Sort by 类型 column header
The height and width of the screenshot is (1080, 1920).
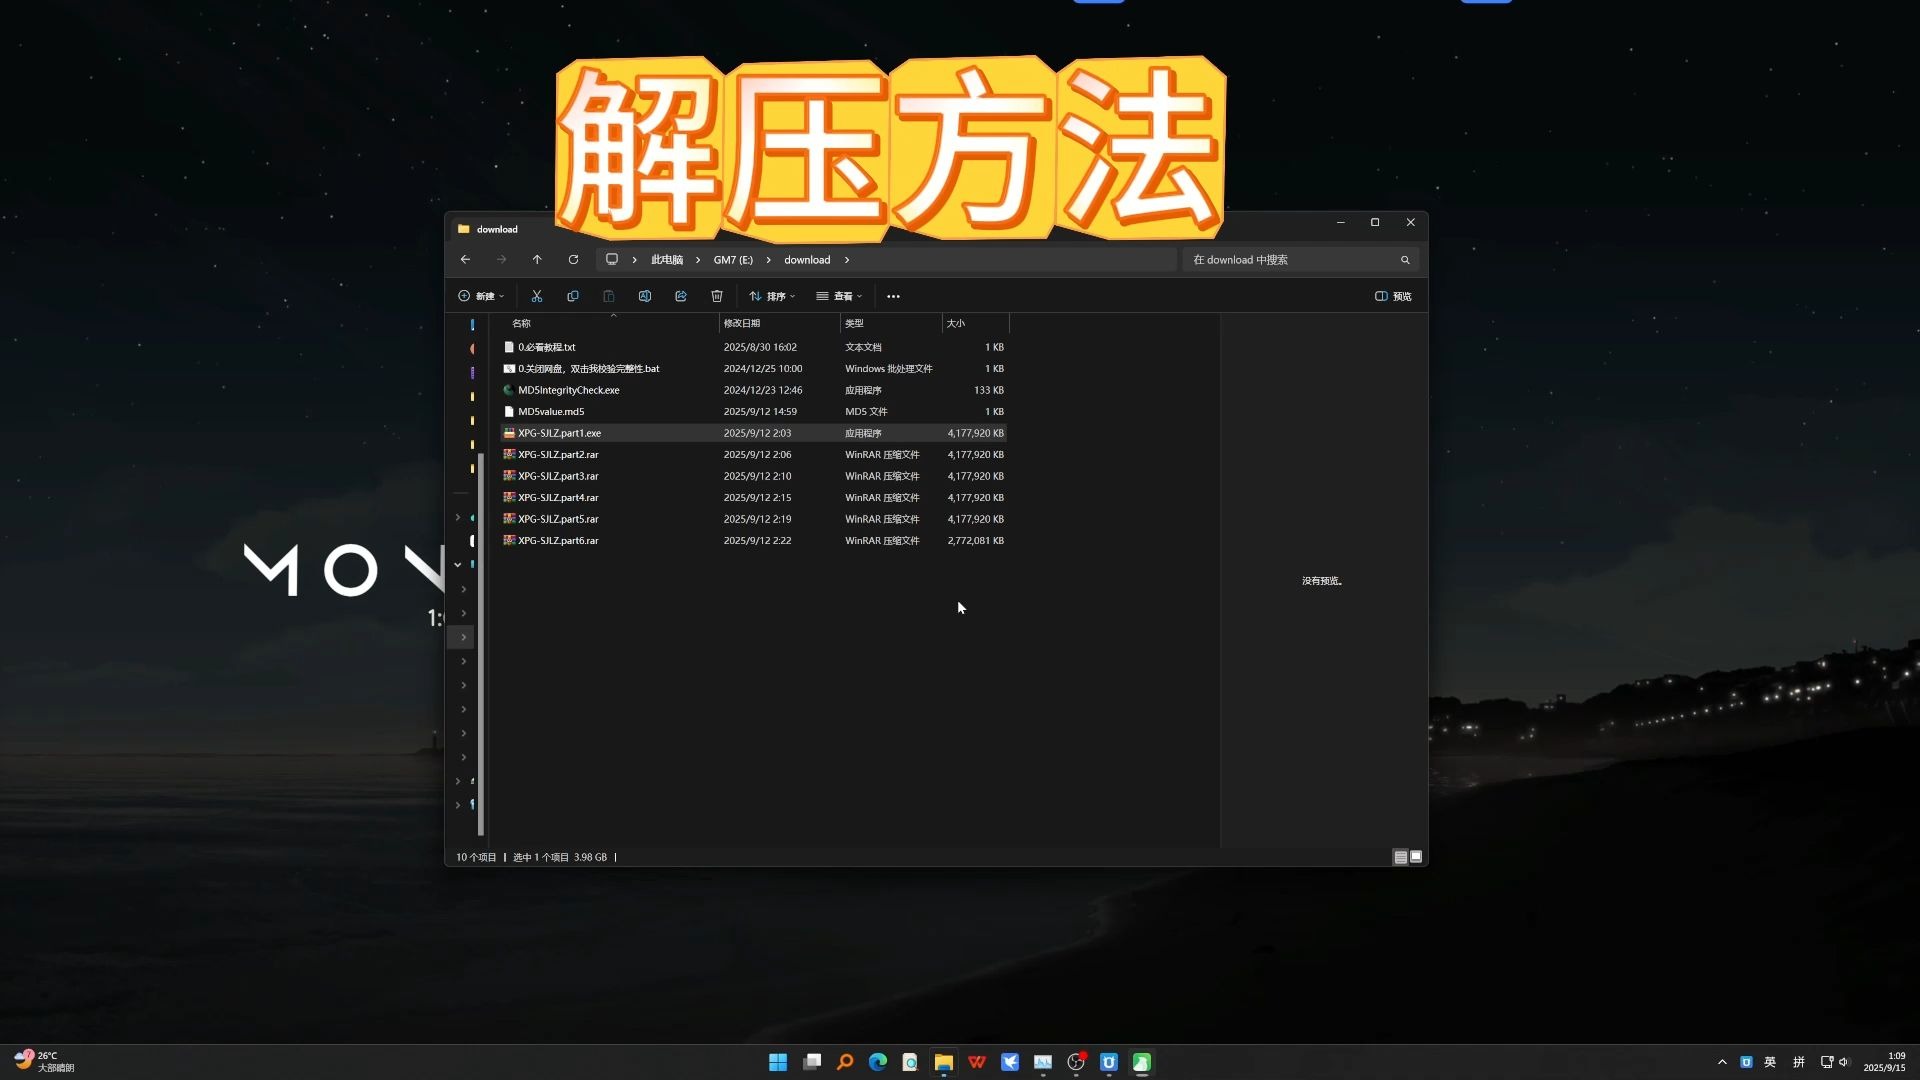891,323
